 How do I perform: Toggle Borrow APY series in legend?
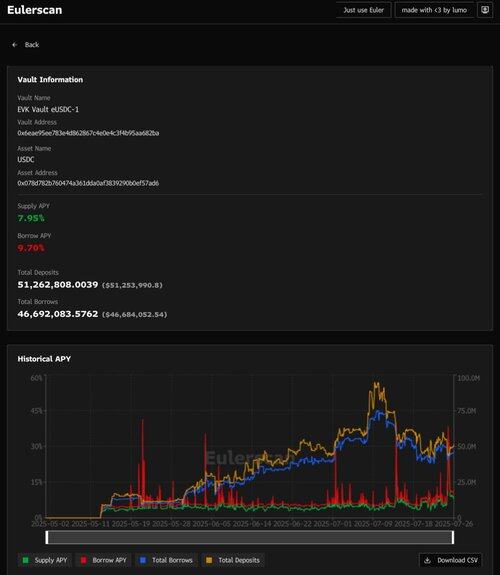click(103, 560)
